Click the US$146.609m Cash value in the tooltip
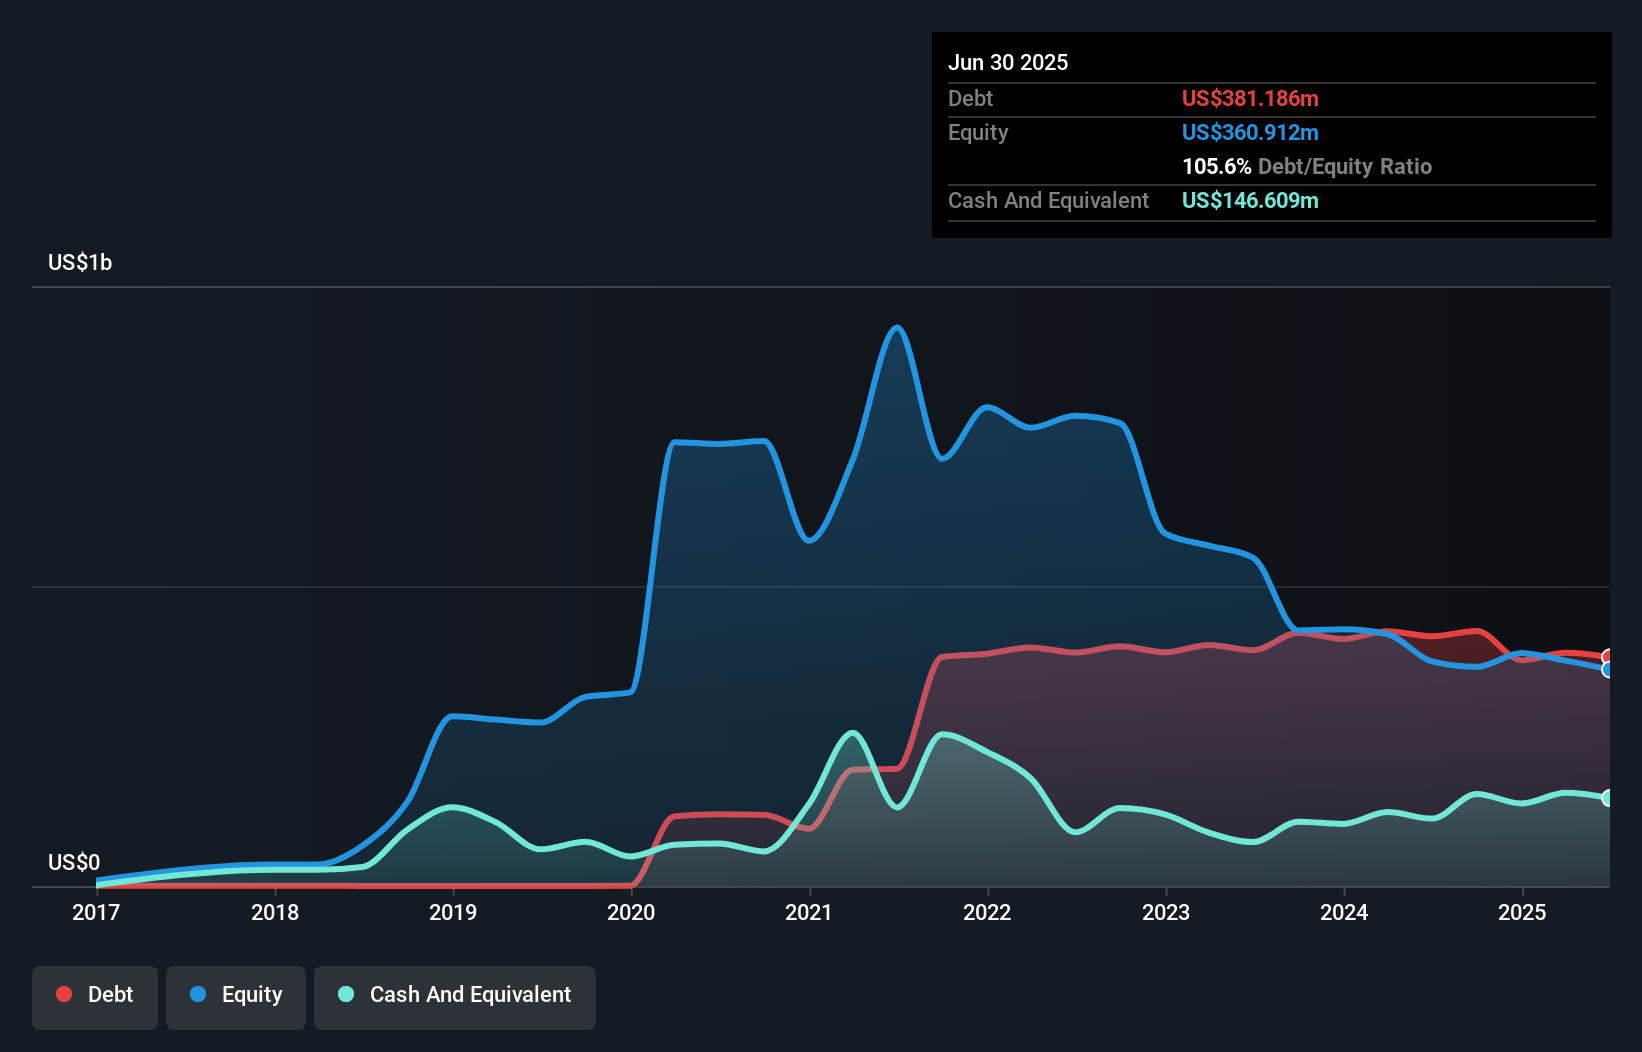1642x1052 pixels. click(1250, 200)
